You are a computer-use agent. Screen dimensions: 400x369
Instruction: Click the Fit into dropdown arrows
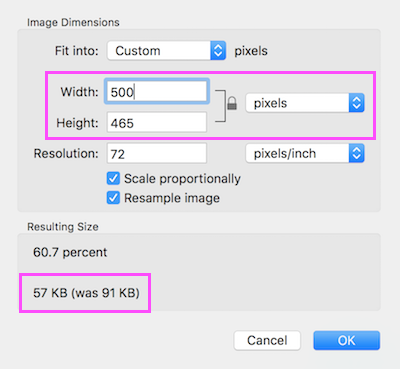(218, 51)
